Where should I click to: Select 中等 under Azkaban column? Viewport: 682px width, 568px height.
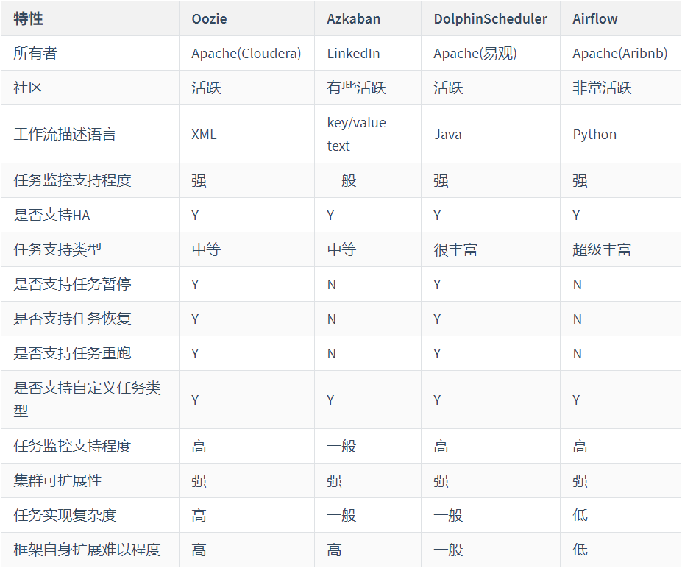pos(341,249)
